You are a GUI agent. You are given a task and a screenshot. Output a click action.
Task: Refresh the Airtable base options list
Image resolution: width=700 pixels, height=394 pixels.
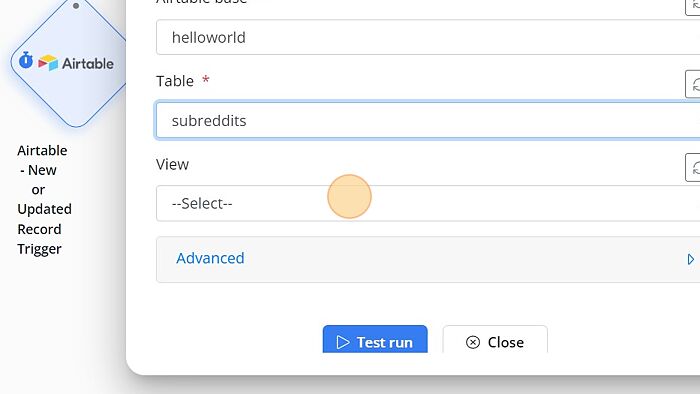(x=693, y=7)
